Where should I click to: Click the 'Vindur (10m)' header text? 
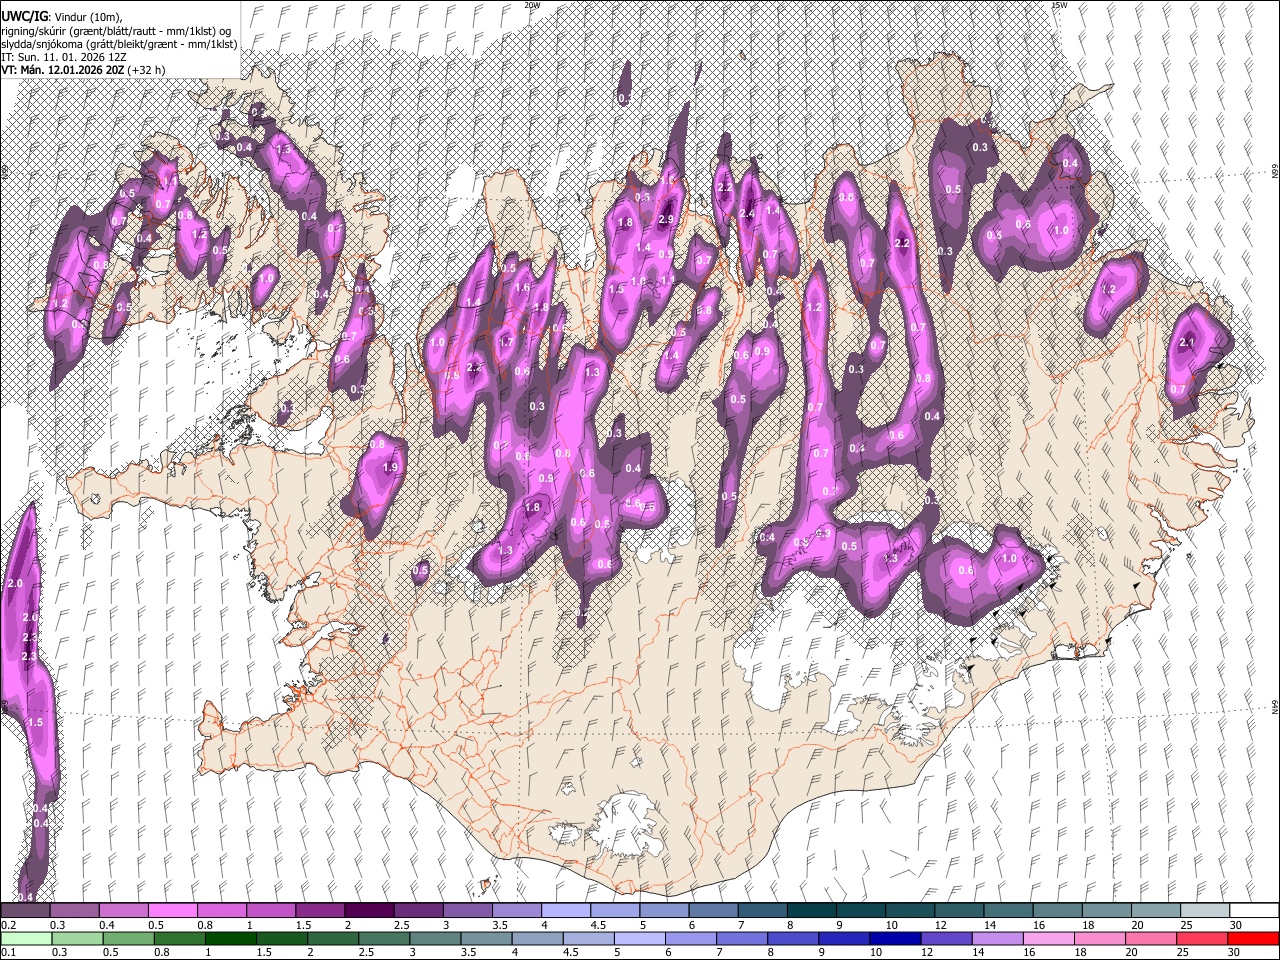[87, 17]
